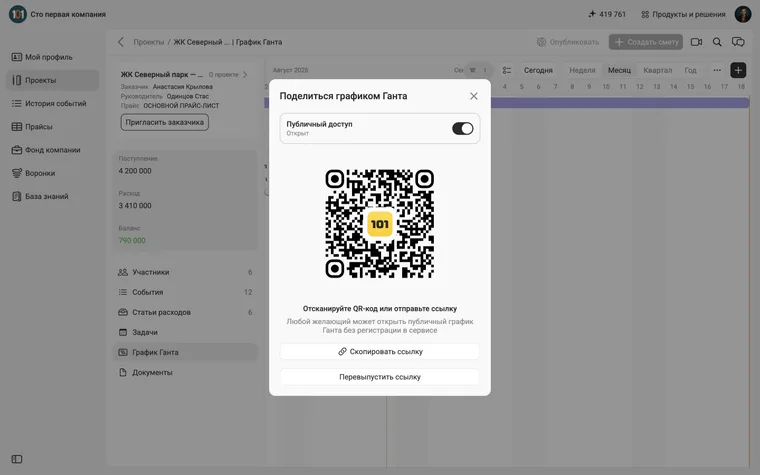Click the video camera icon

pos(697,42)
